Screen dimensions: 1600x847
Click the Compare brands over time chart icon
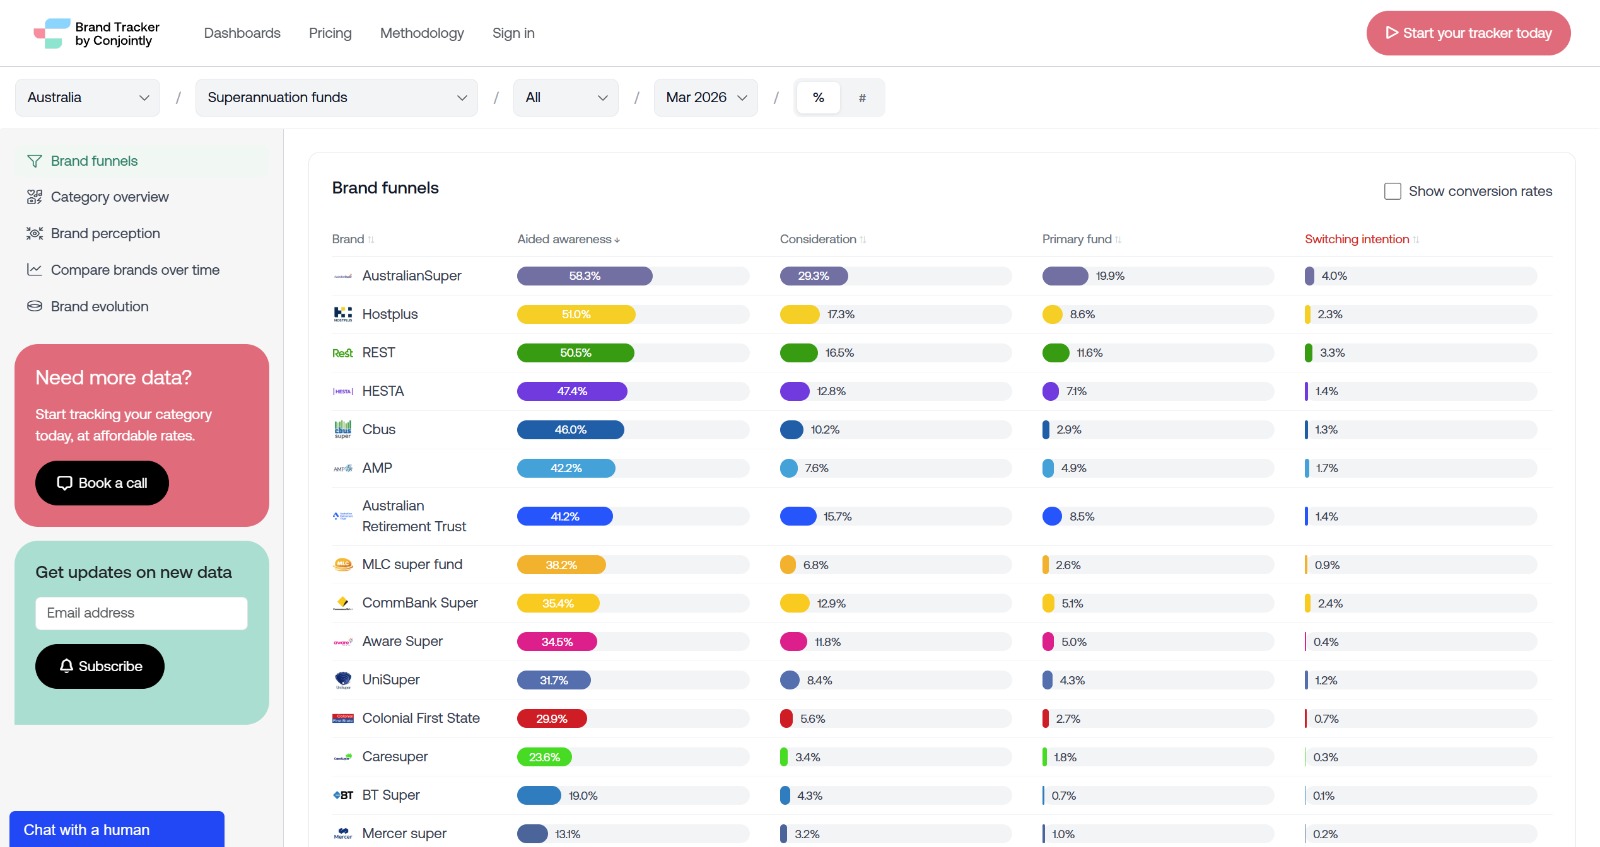coord(34,270)
